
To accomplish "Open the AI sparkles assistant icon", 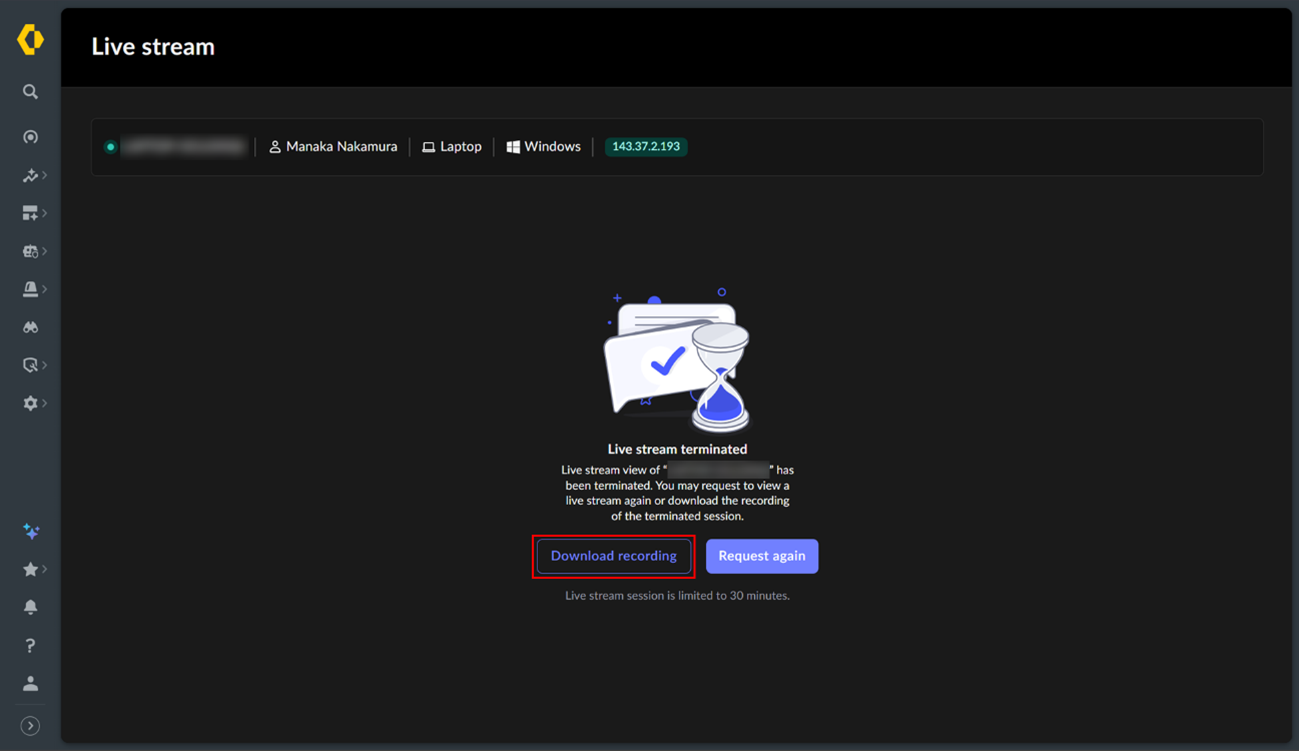I will tap(31, 531).
